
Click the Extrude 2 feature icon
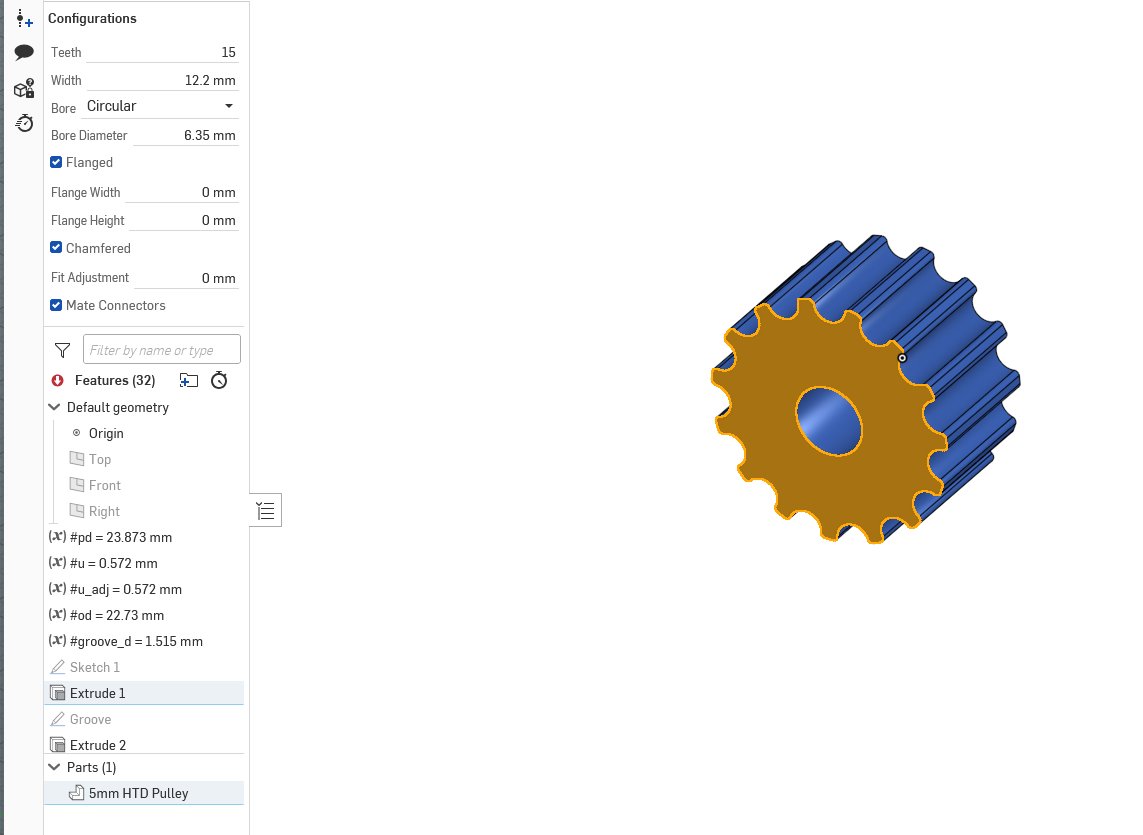58,745
